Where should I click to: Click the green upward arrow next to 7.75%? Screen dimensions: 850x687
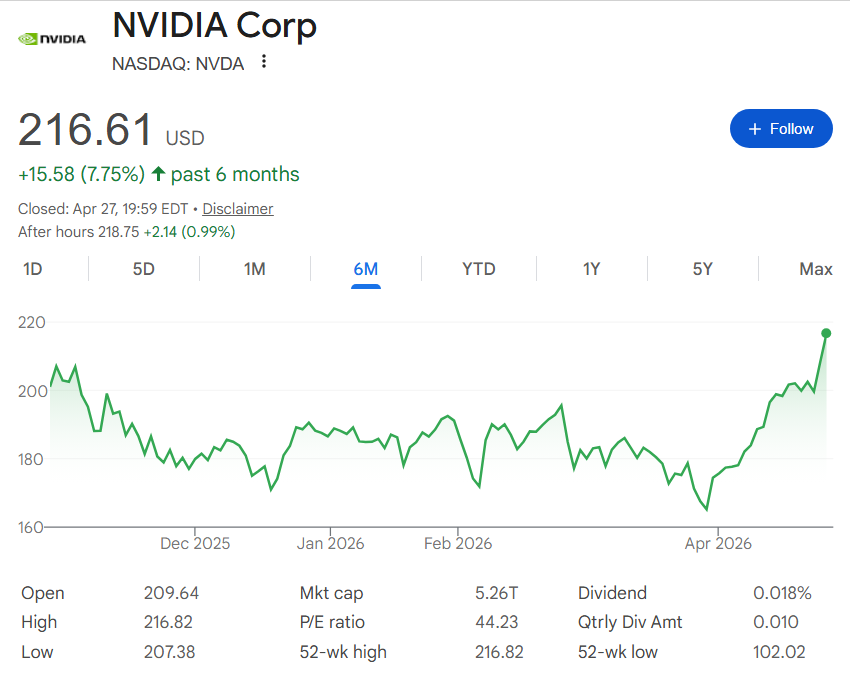(158, 174)
